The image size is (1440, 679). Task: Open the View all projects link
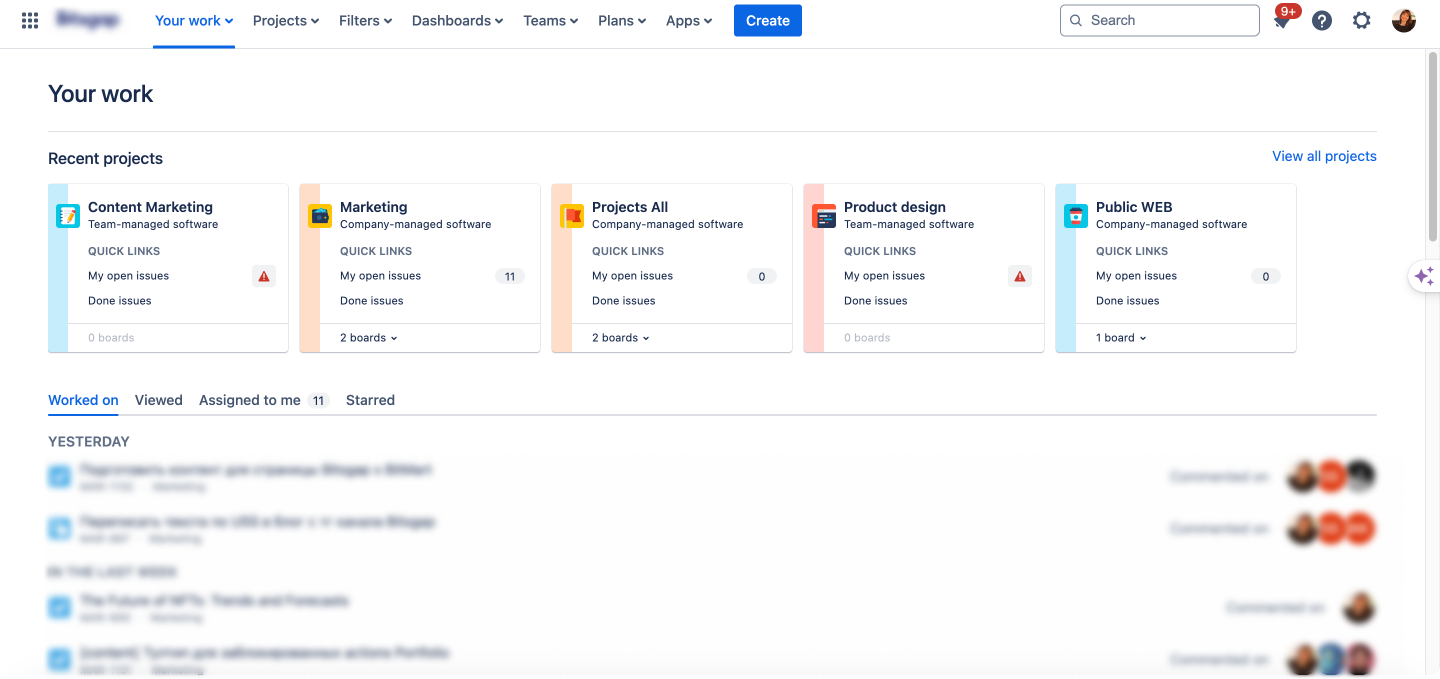[x=1324, y=156]
